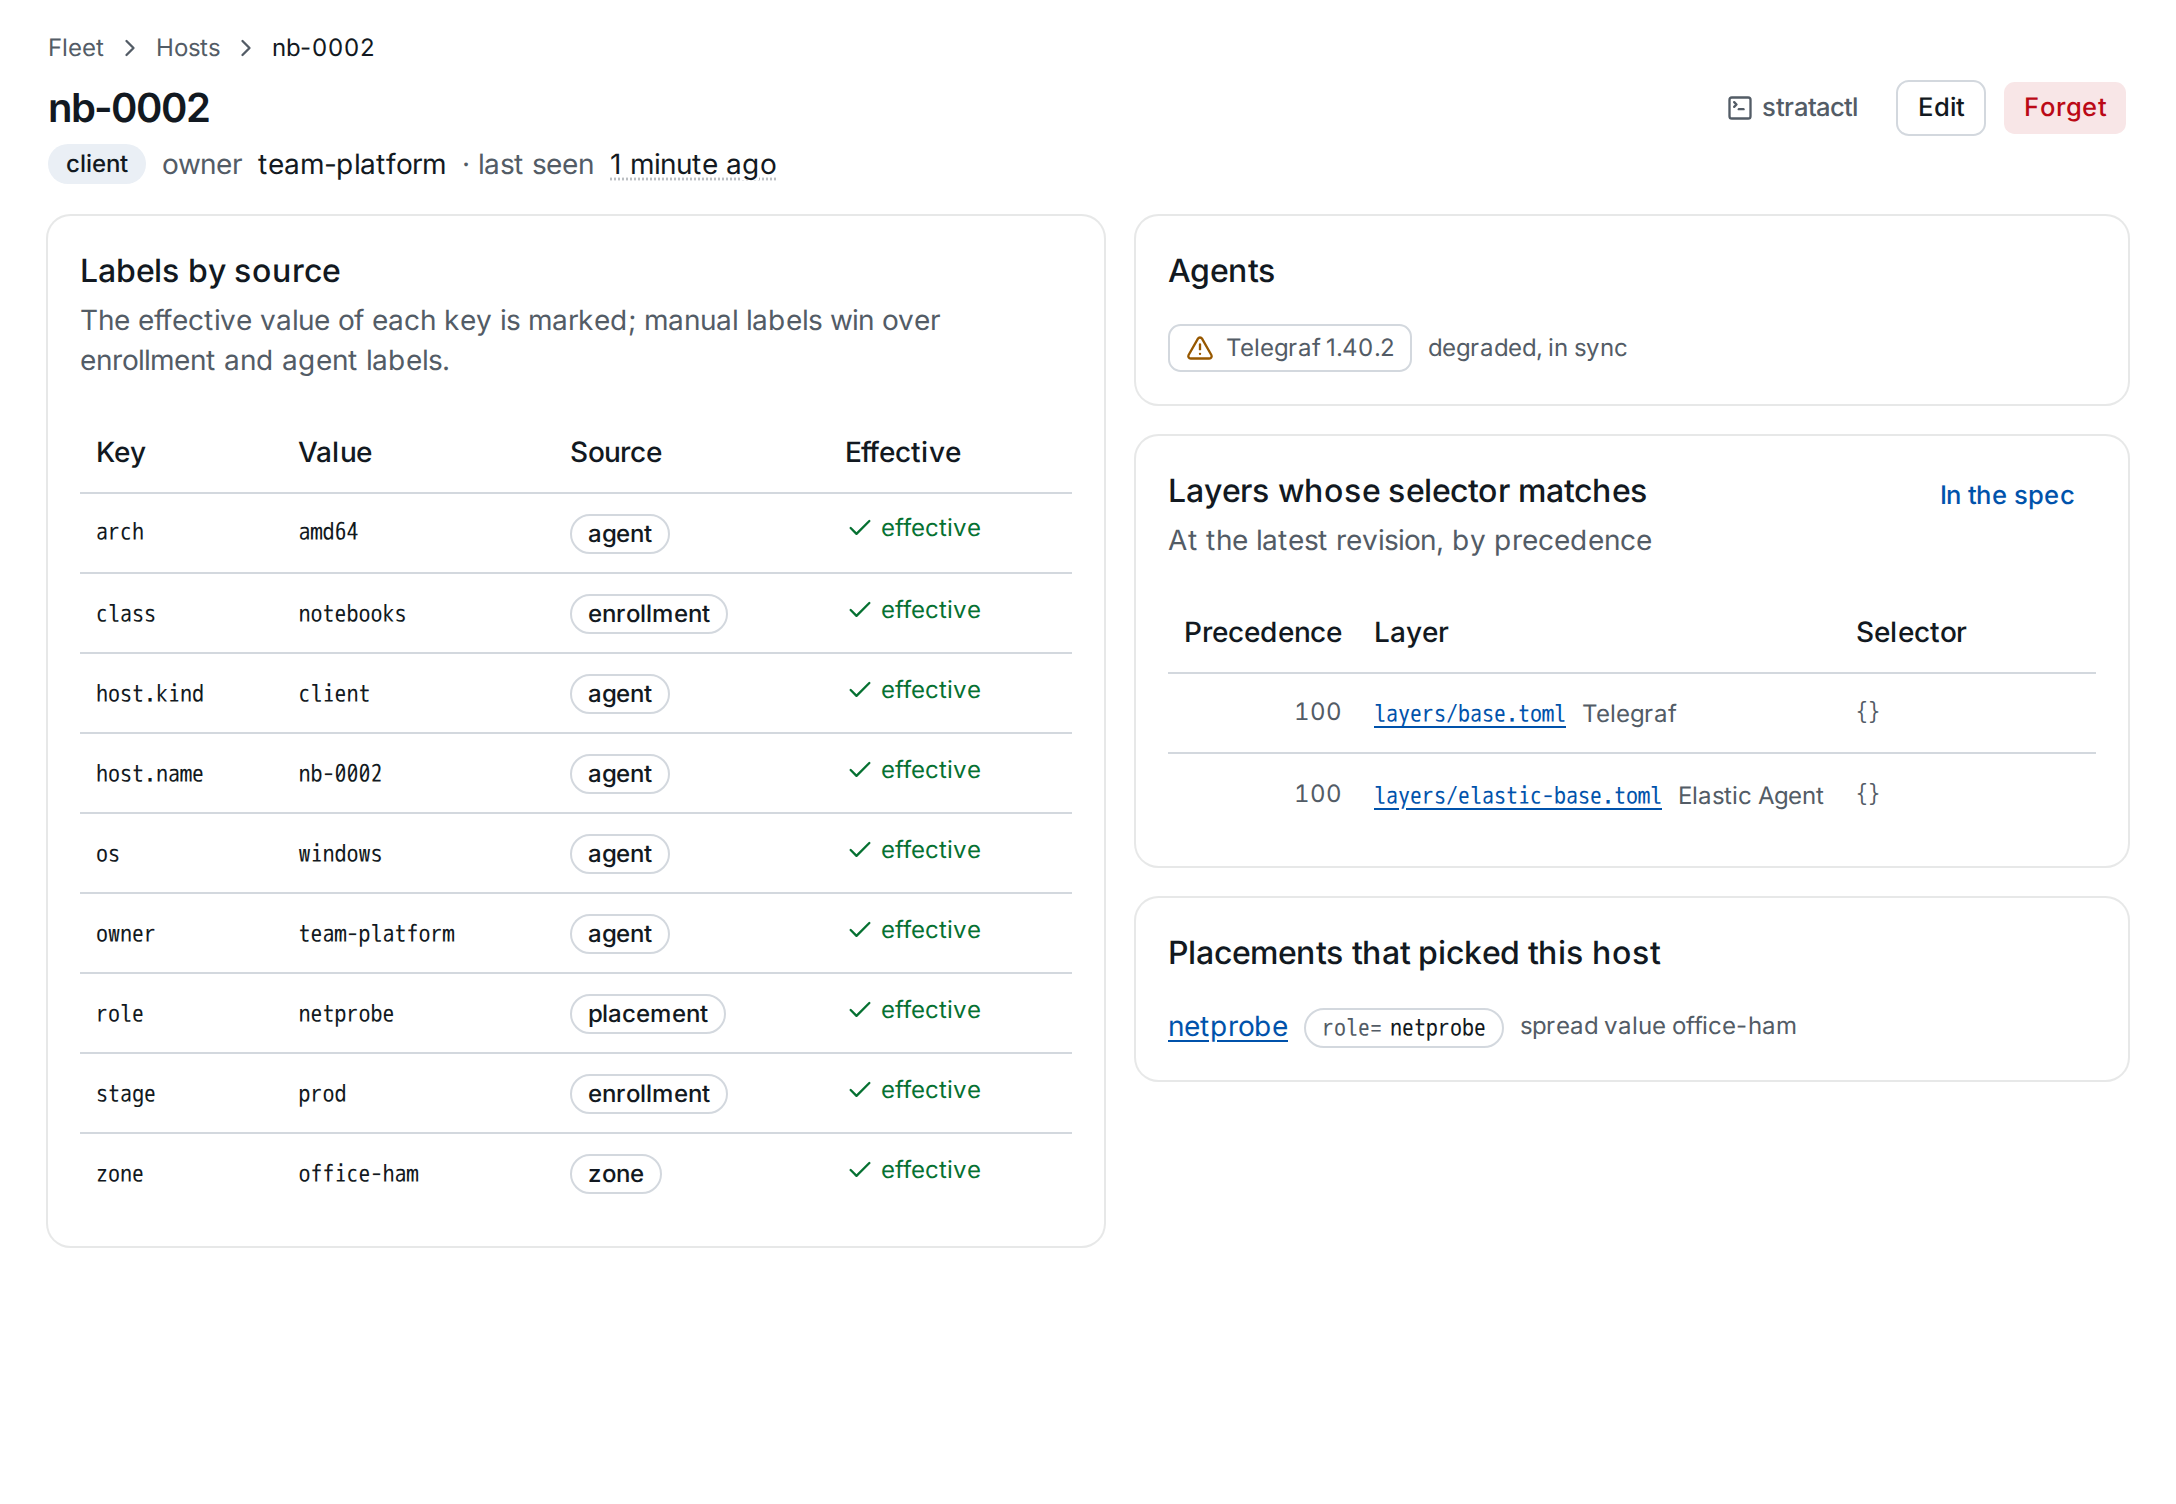The height and width of the screenshot is (1504, 2176).
Task: Select the amd64 value cell
Action: pos(328,532)
